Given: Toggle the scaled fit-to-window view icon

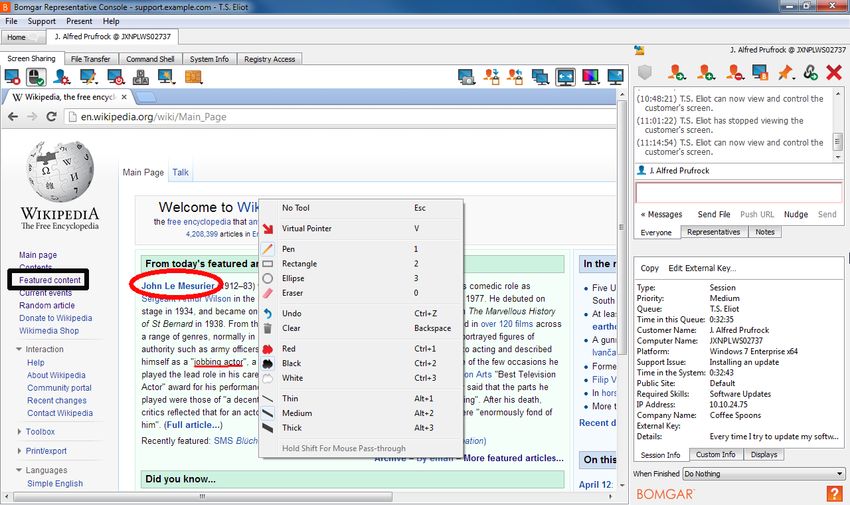Looking at the screenshot, I should pyautogui.click(x=565, y=77).
